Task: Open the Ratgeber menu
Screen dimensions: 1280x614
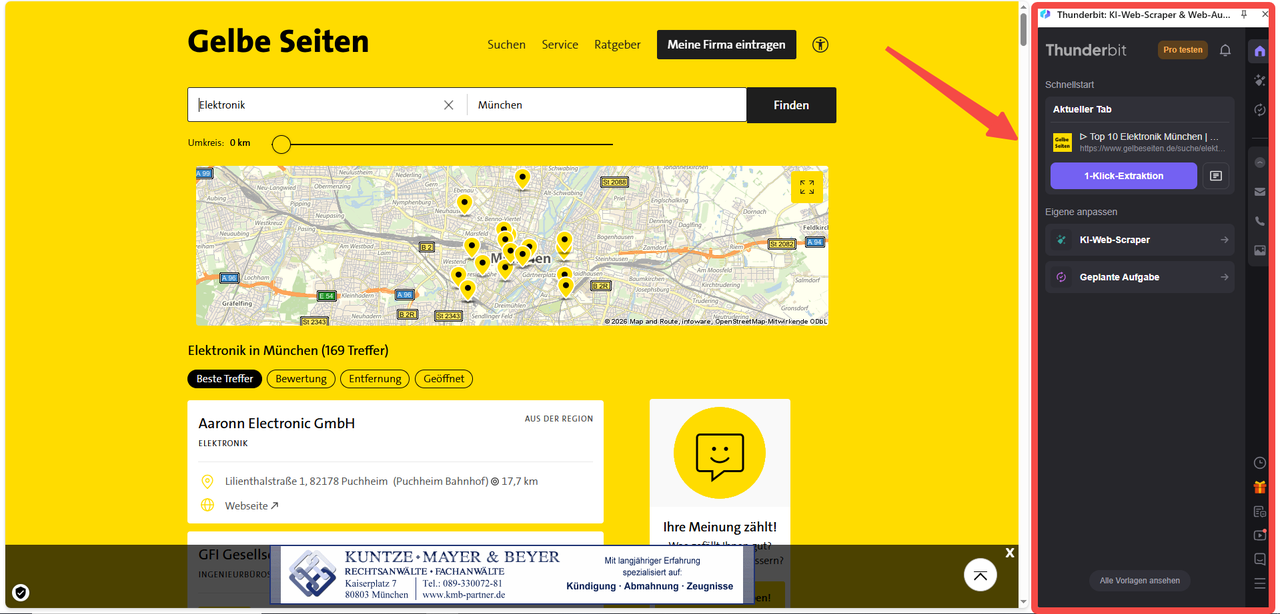Action: click(617, 45)
